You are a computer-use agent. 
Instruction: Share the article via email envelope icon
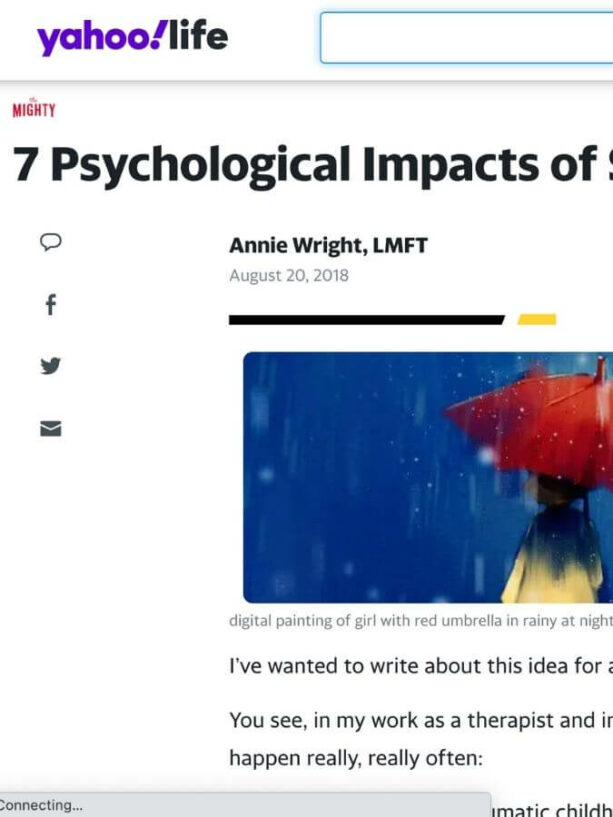[x=51, y=428]
